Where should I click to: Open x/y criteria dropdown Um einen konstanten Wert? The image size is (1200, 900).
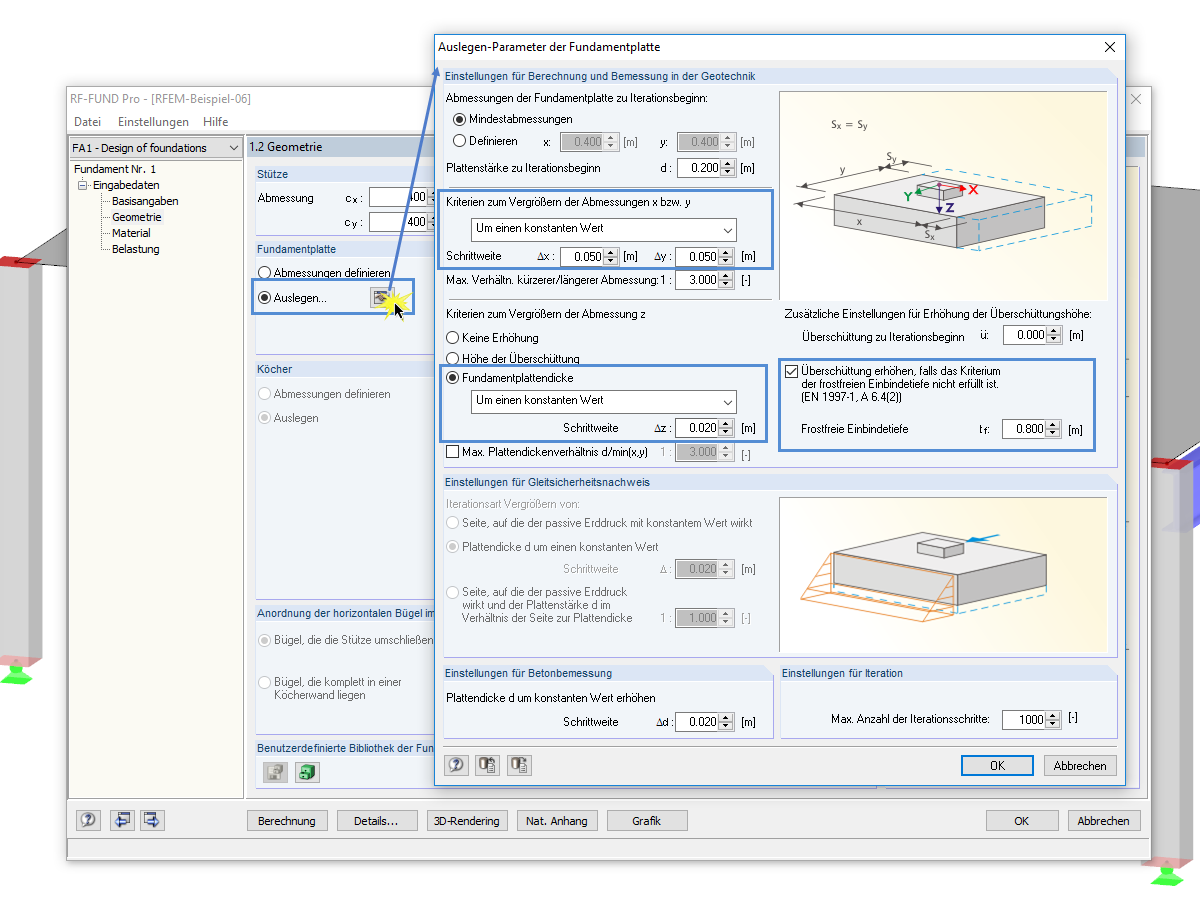[x=603, y=228]
